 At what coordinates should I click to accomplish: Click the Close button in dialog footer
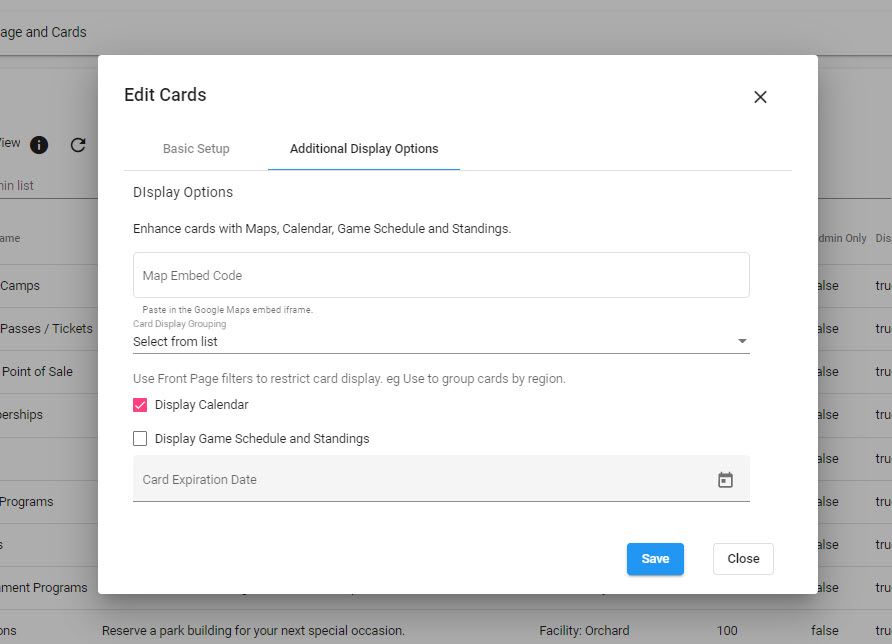[x=743, y=559]
